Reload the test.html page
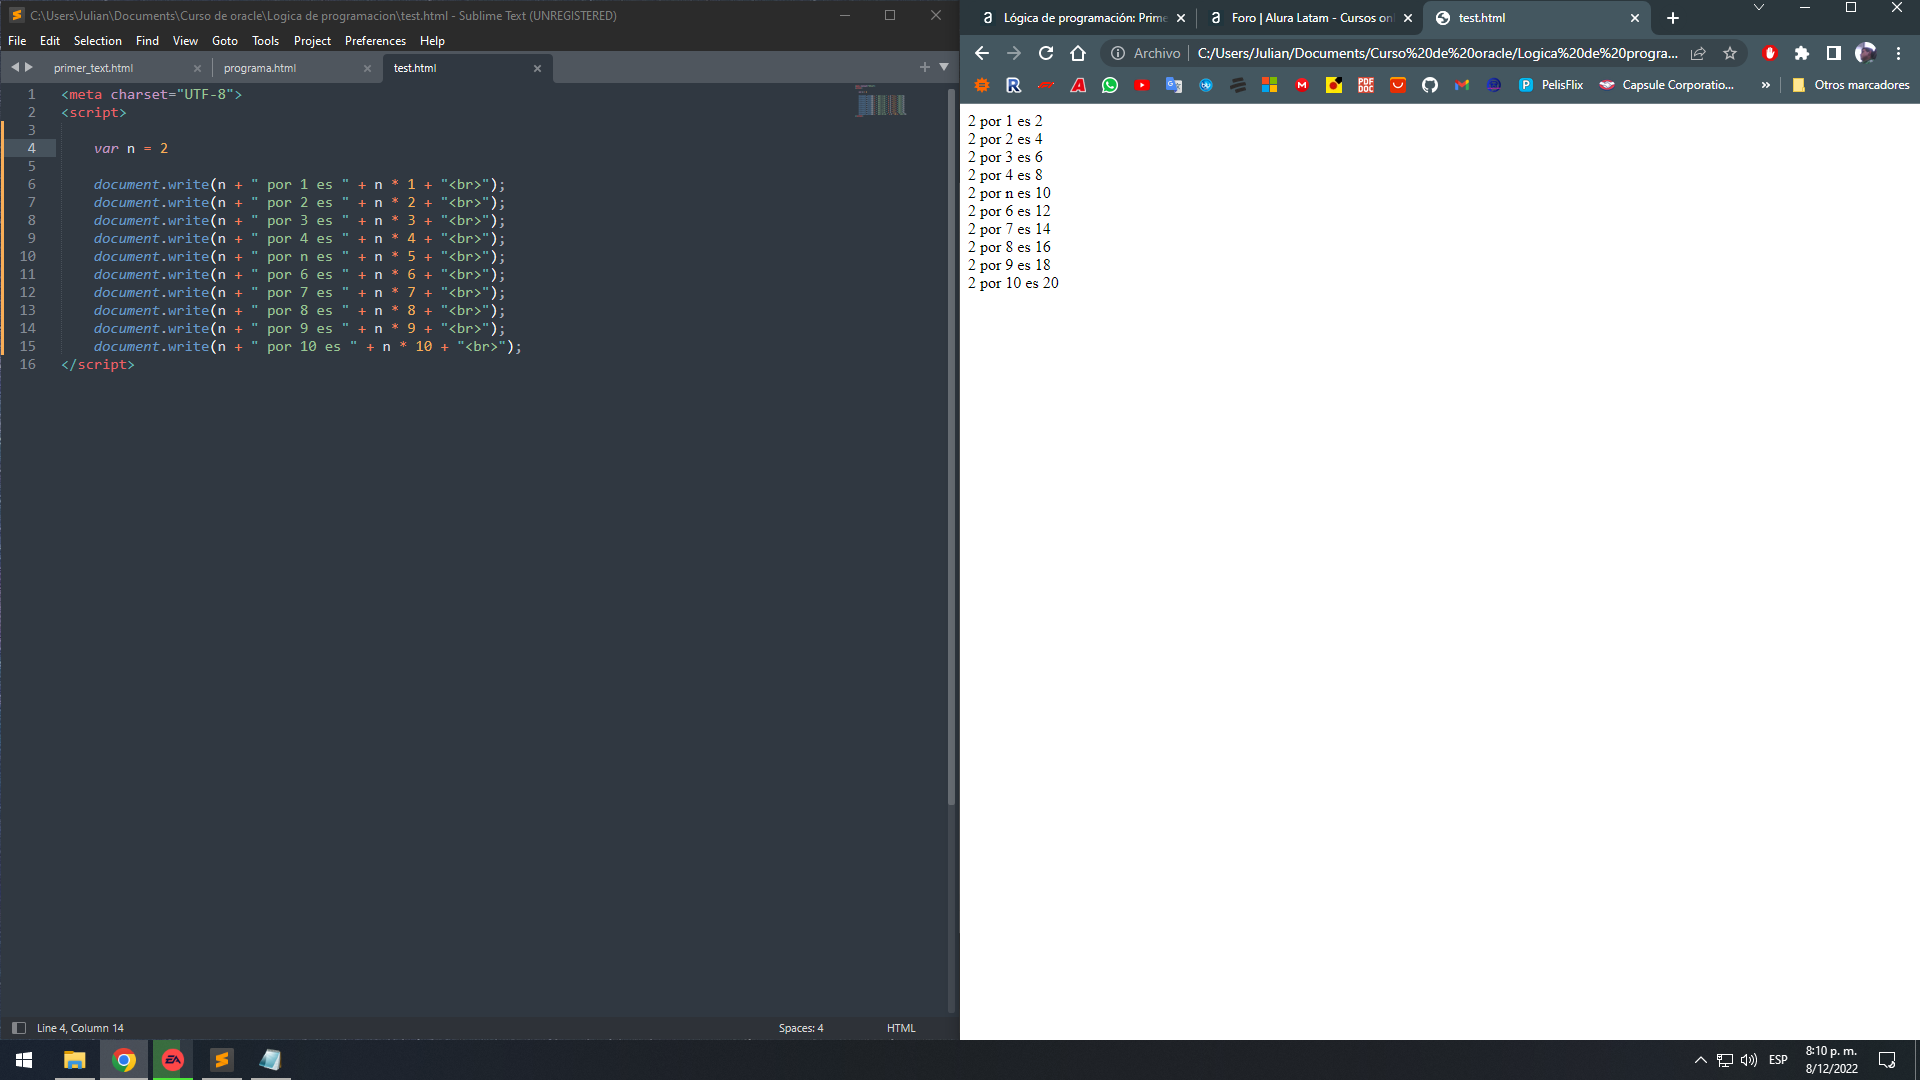Image resolution: width=1920 pixels, height=1080 pixels. [x=1046, y=53]
